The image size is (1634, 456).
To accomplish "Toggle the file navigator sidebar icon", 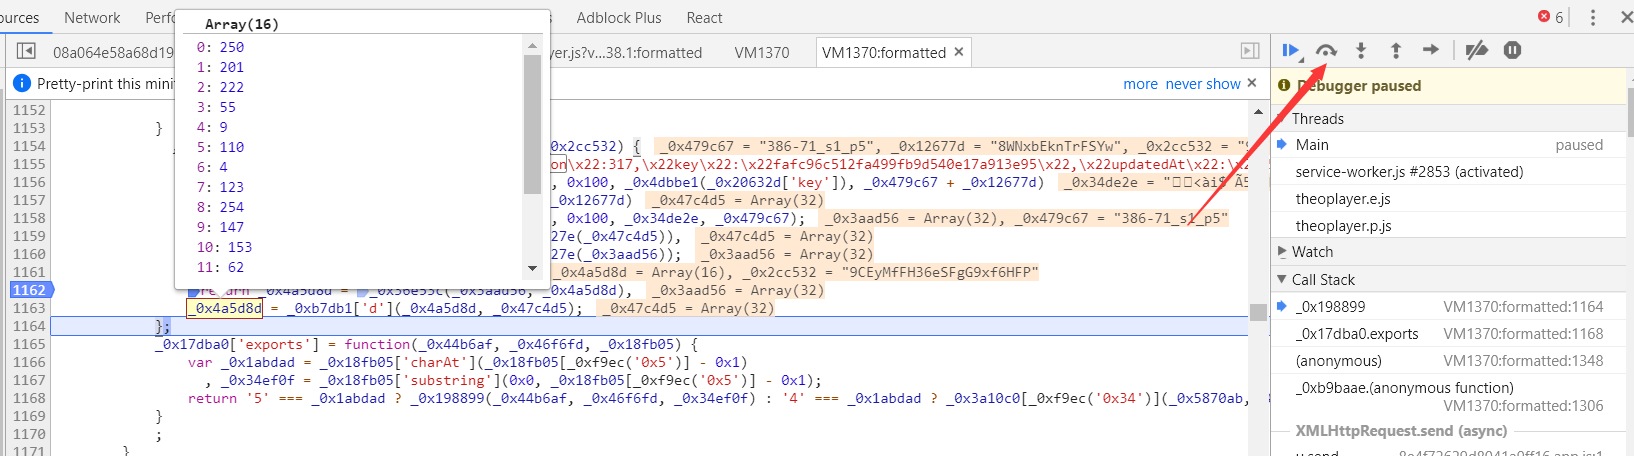I will (x=27, y=51).
